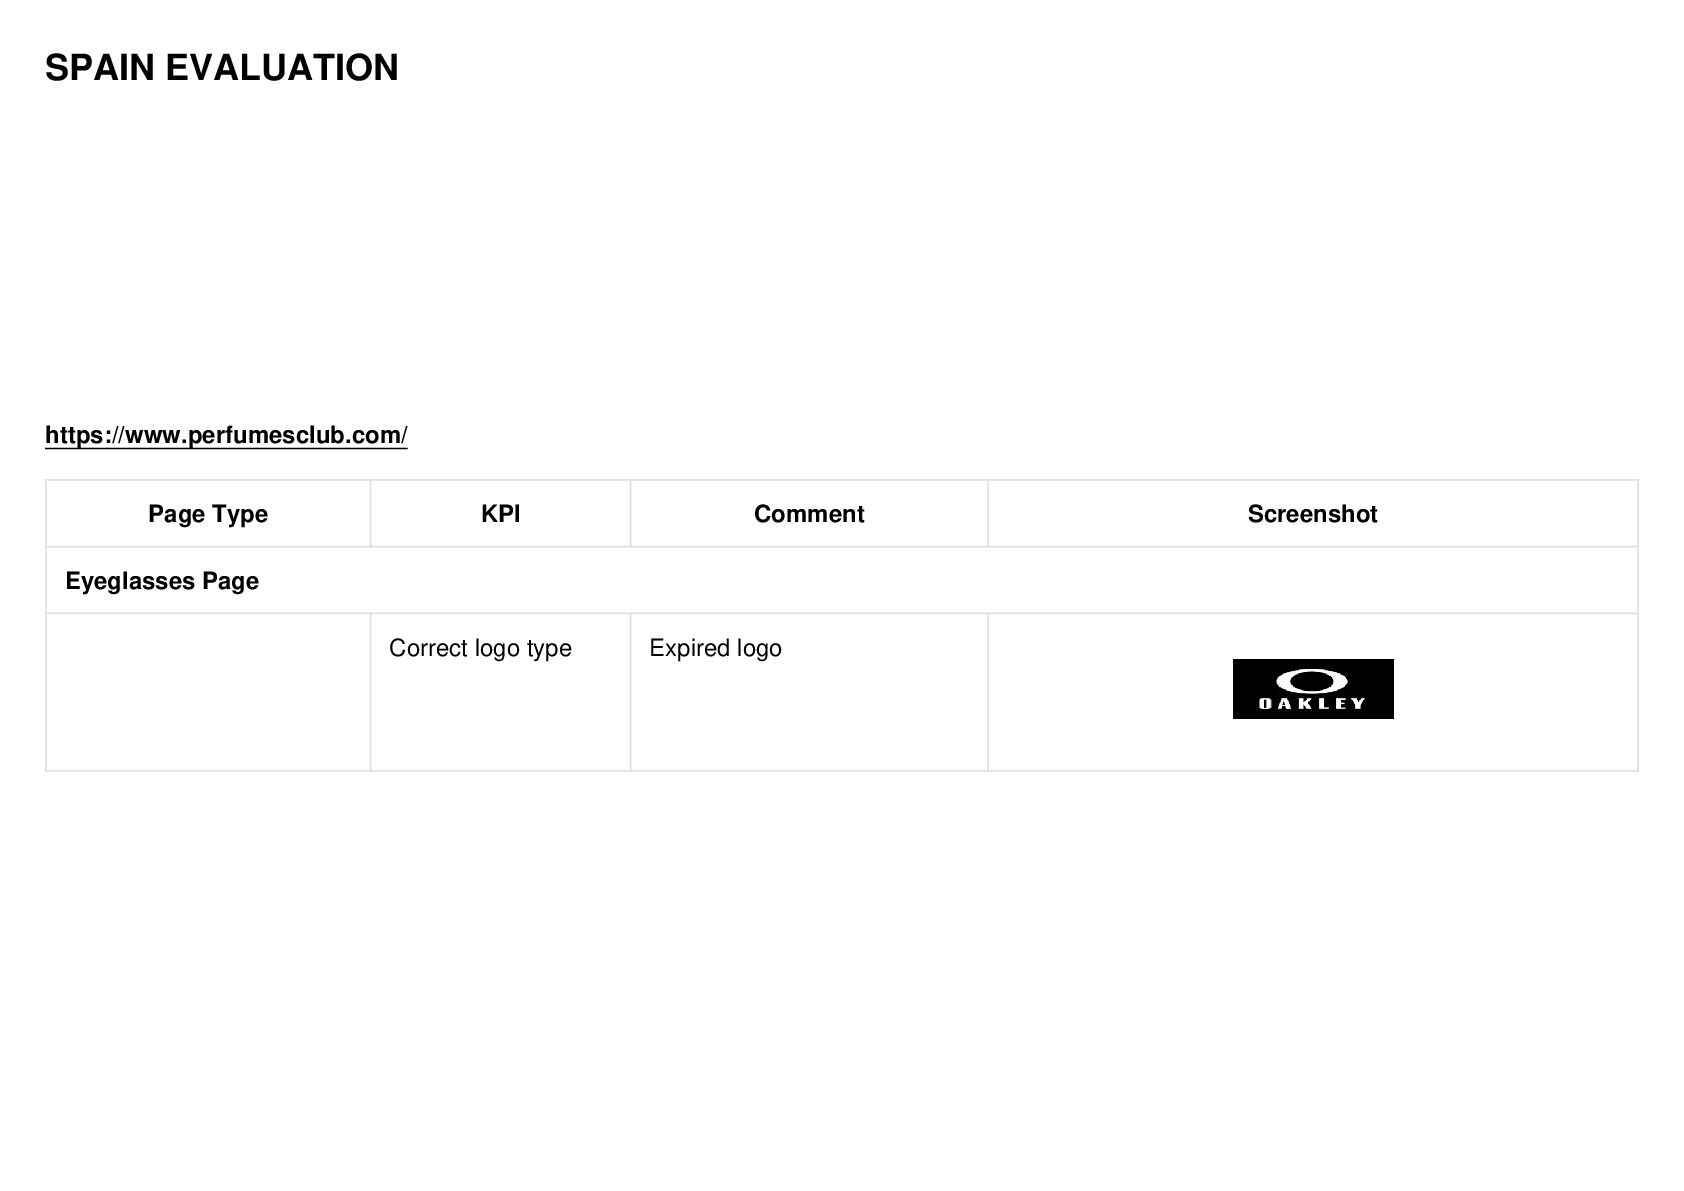Select the Eyeglasses Page section row

842,581
